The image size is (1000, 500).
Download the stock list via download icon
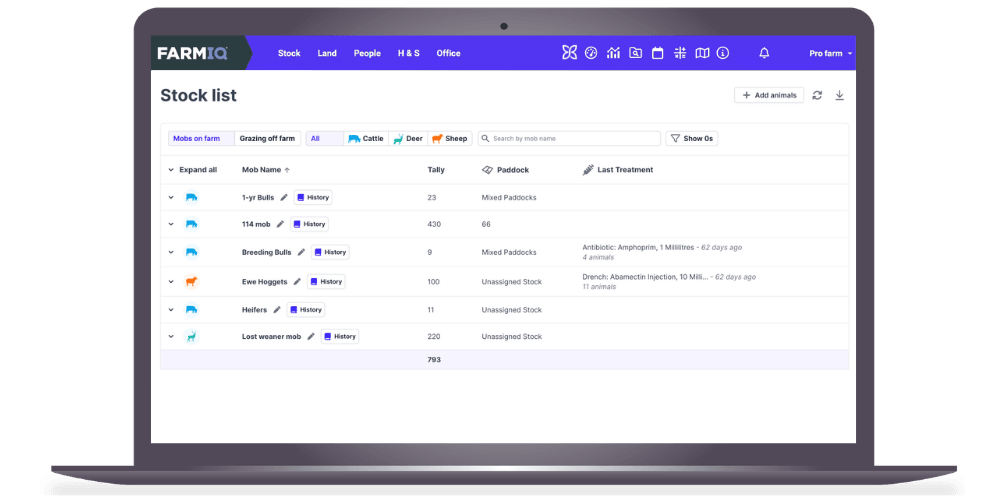click(x=840, y=95)
